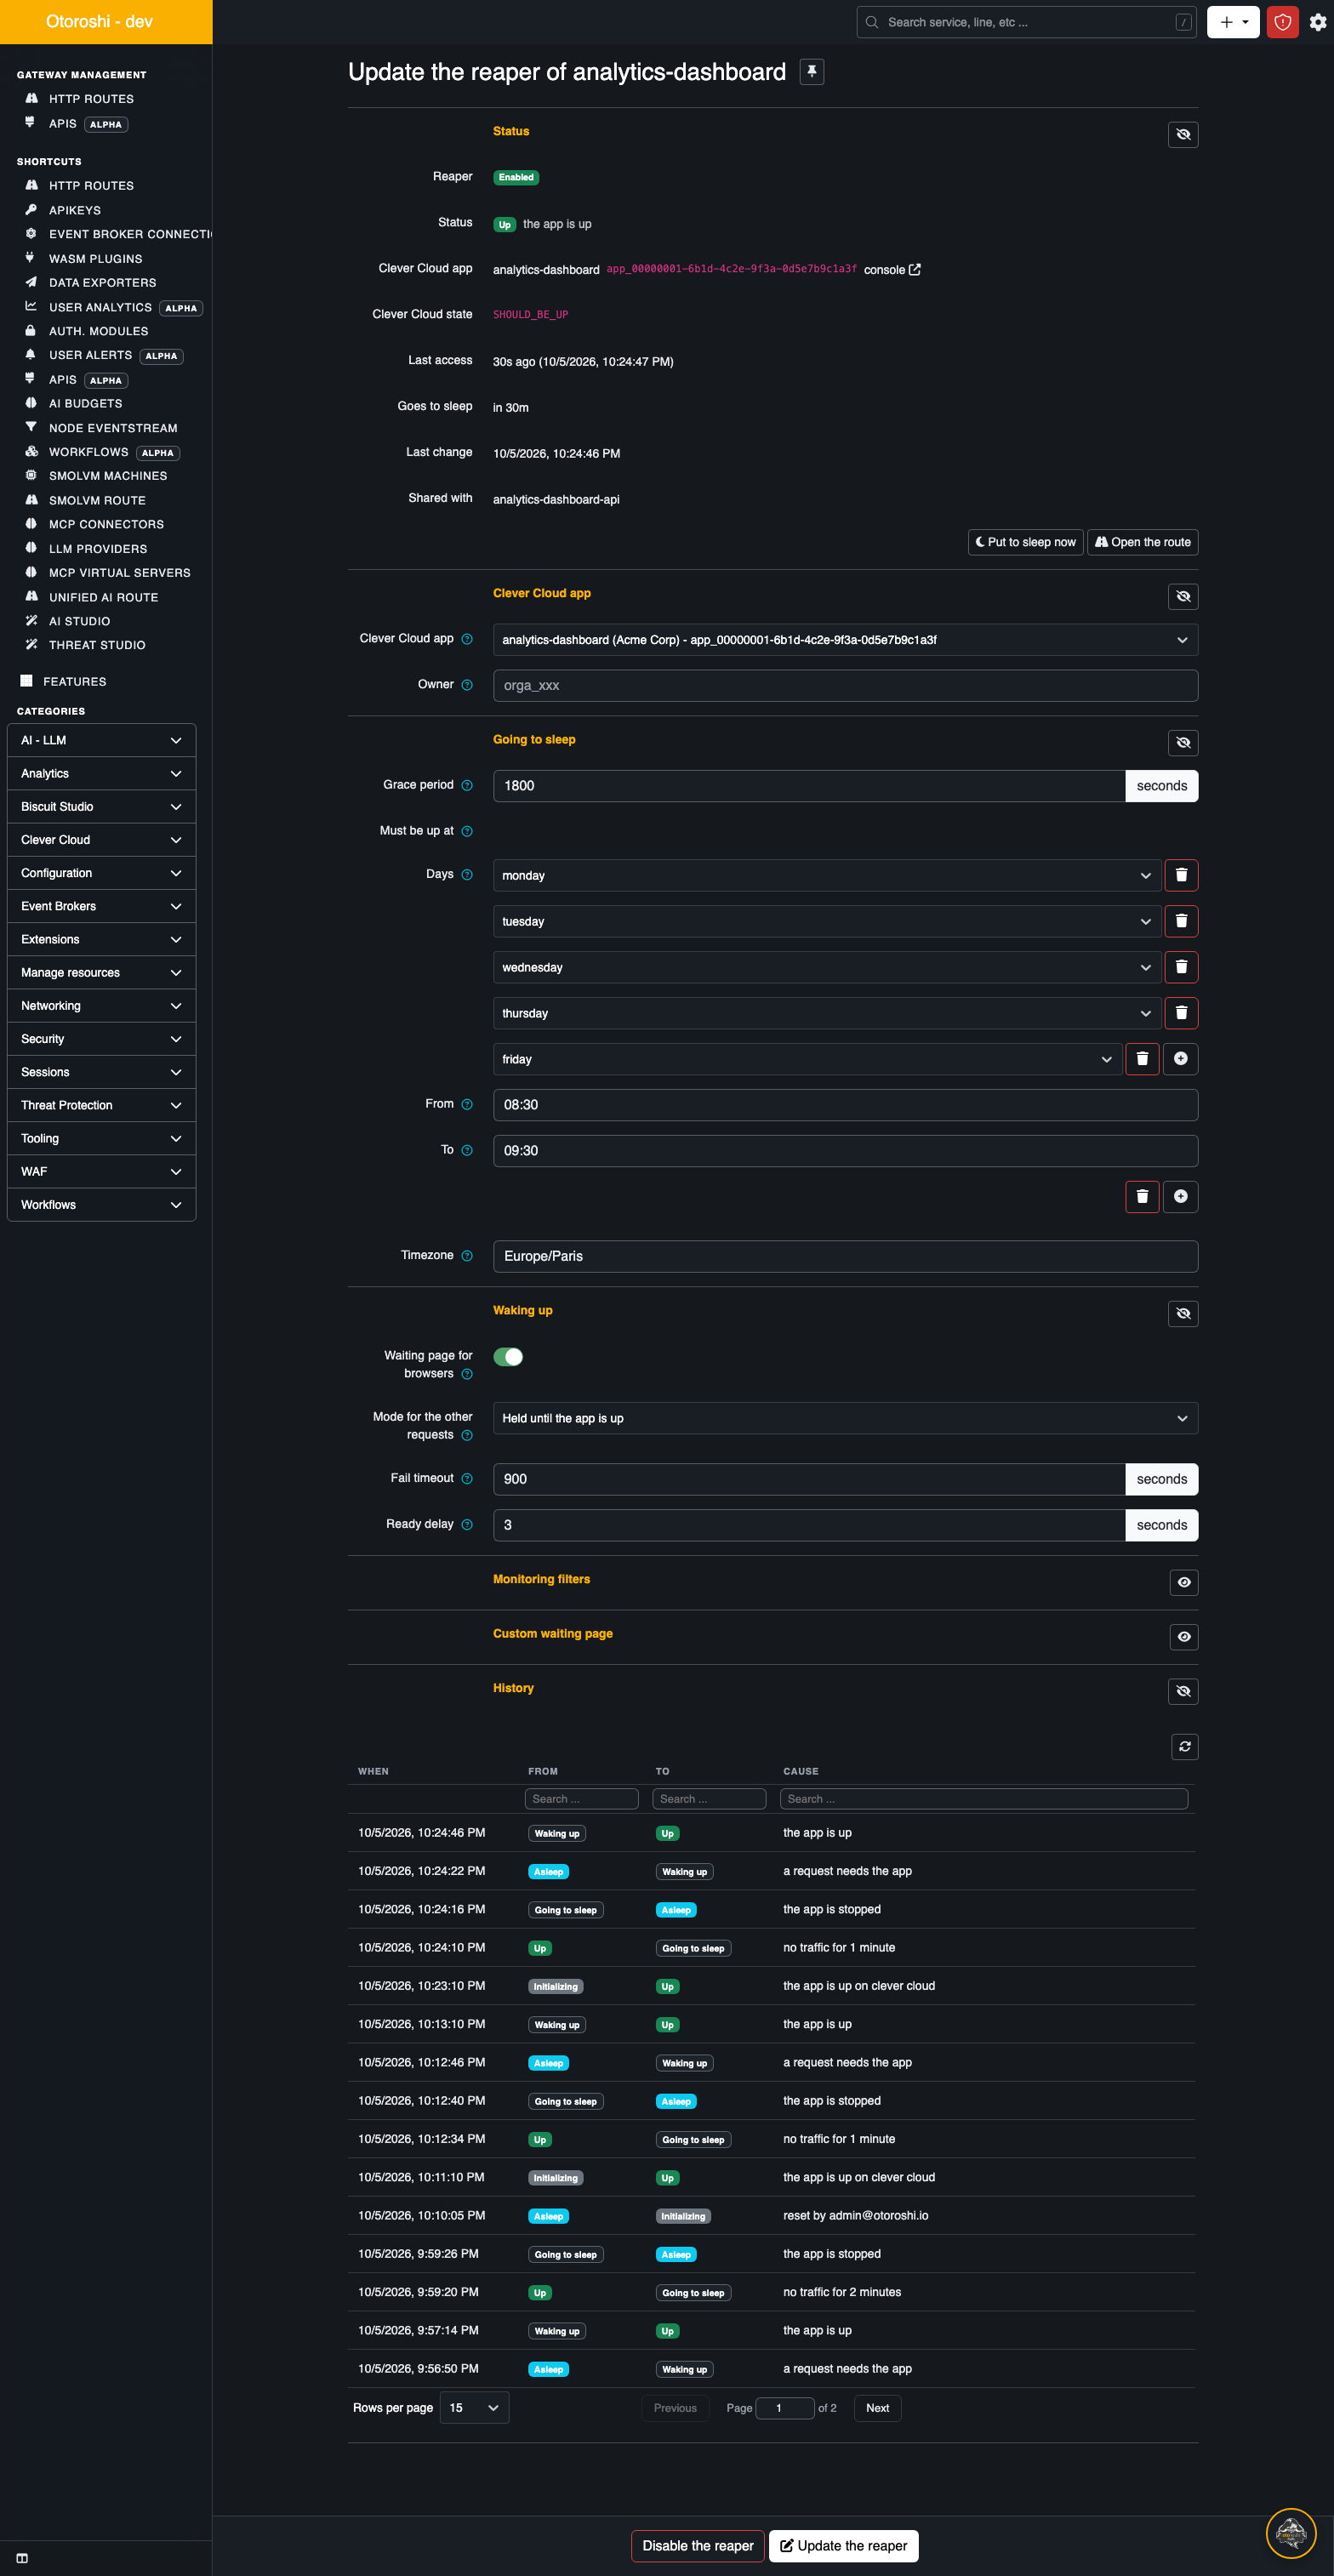Remove the friday day entry

[x=1142, y=1059]
